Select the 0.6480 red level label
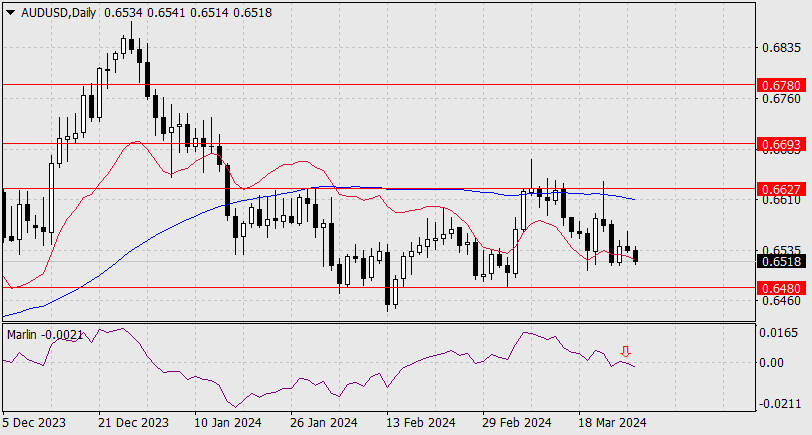Image resolution: width=812 pixels, height=435 pixels. [x=781, y=288]
